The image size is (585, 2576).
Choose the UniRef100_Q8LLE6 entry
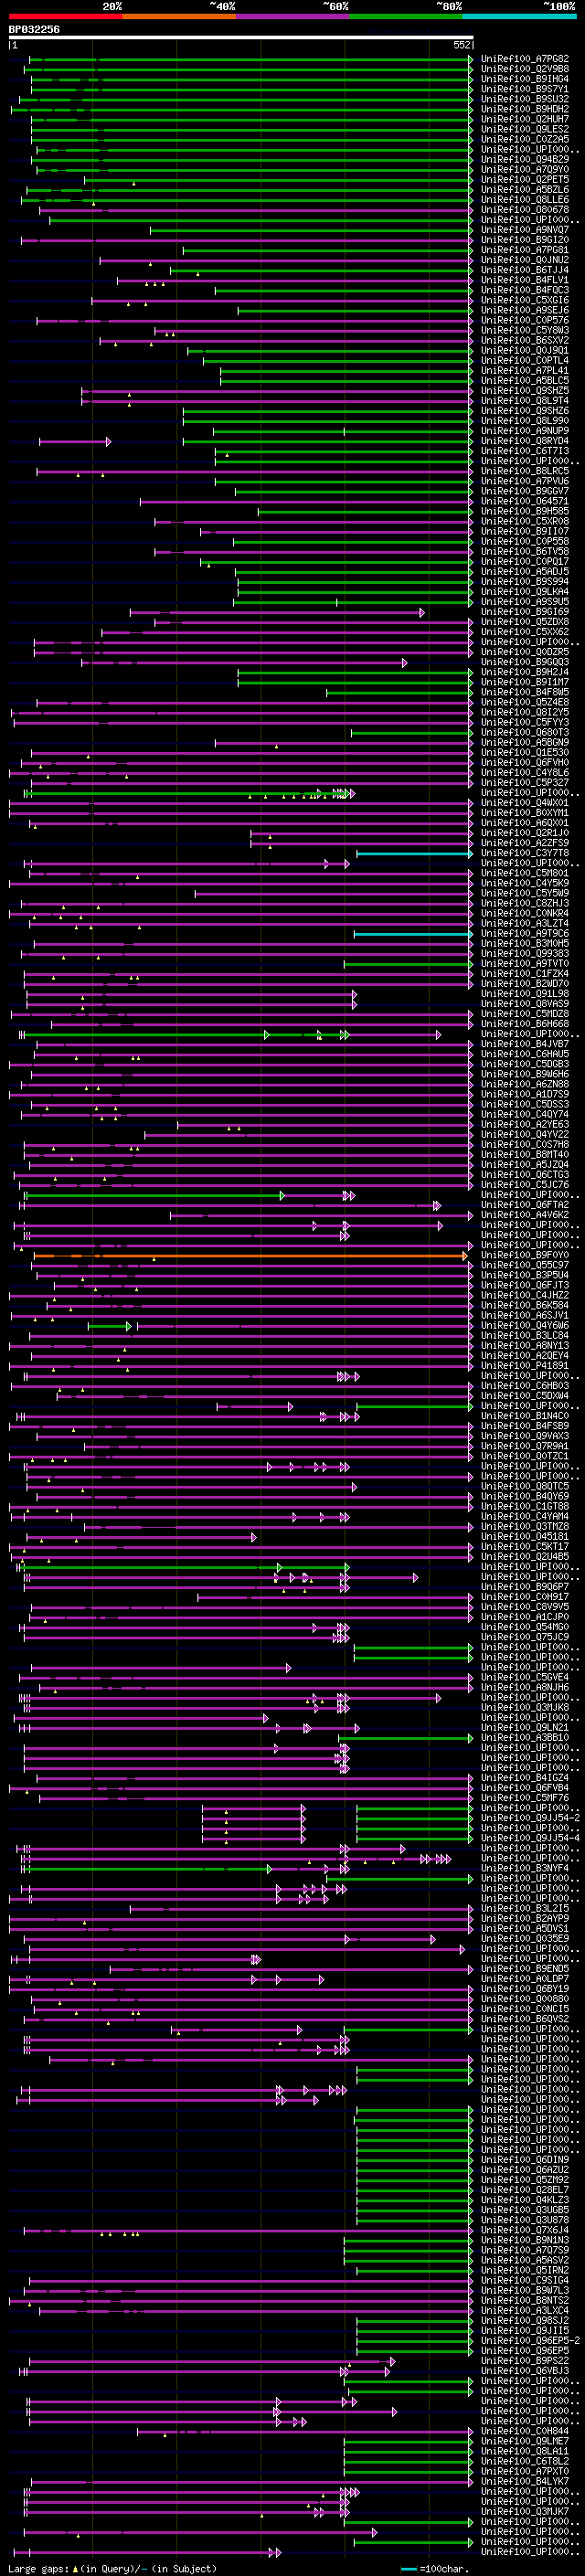[525, 200]
